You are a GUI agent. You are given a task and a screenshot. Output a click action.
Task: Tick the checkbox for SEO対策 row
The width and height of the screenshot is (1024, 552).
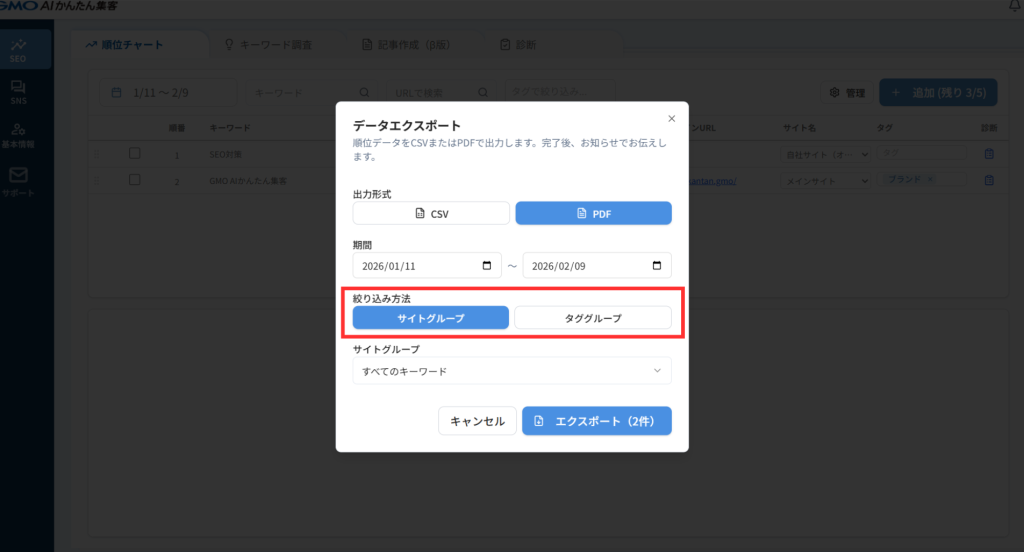pyautogui.click(x=135, y=154)
